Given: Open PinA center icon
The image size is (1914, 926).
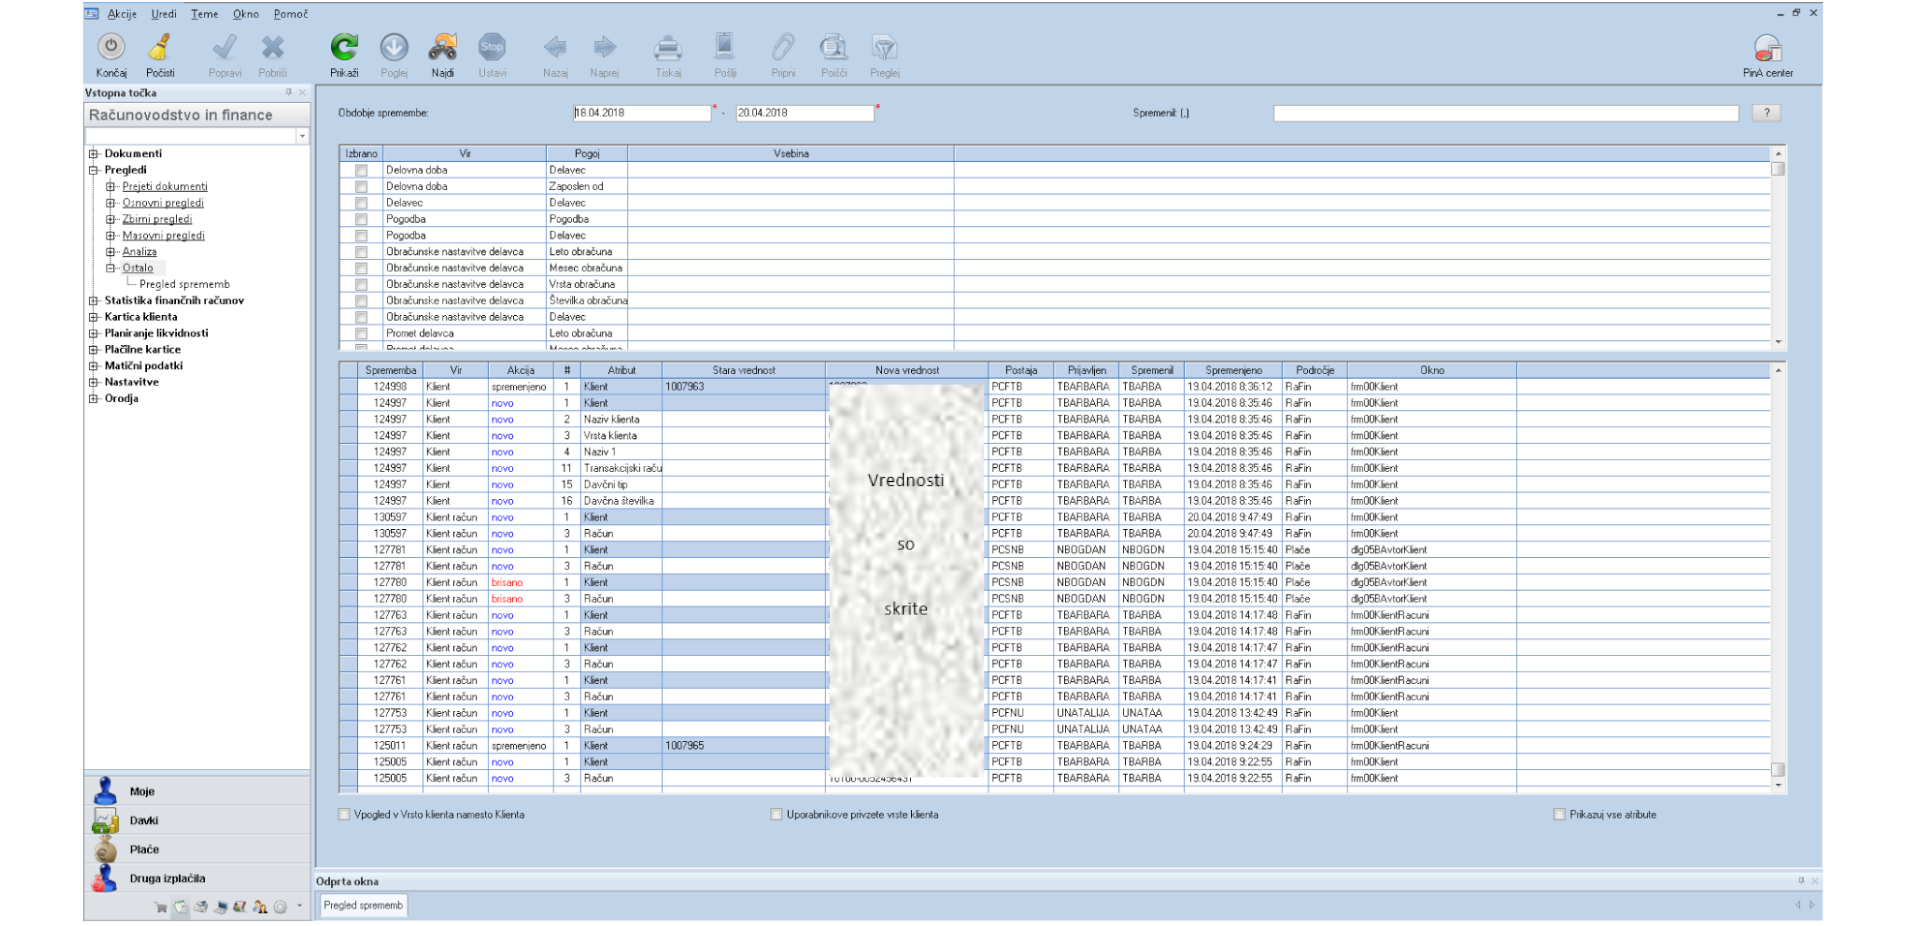Looking at the screenshot, I should 1767,48.
